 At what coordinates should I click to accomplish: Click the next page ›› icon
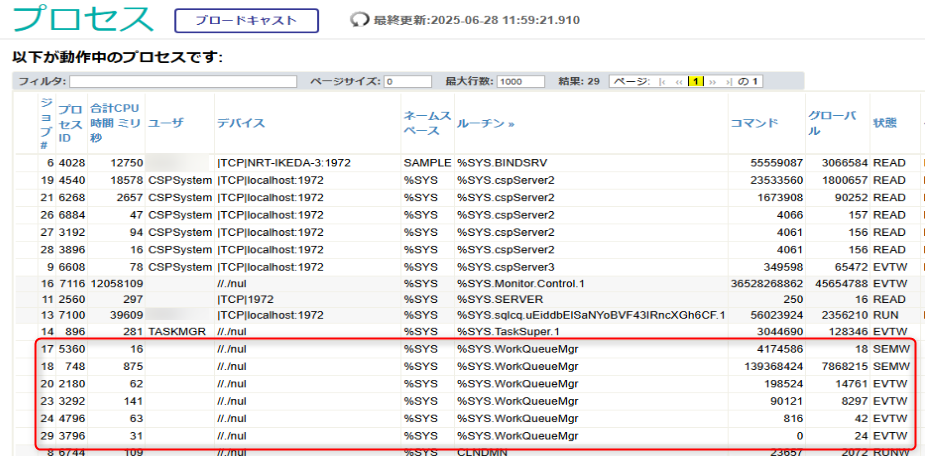click(x=713, y=82)
